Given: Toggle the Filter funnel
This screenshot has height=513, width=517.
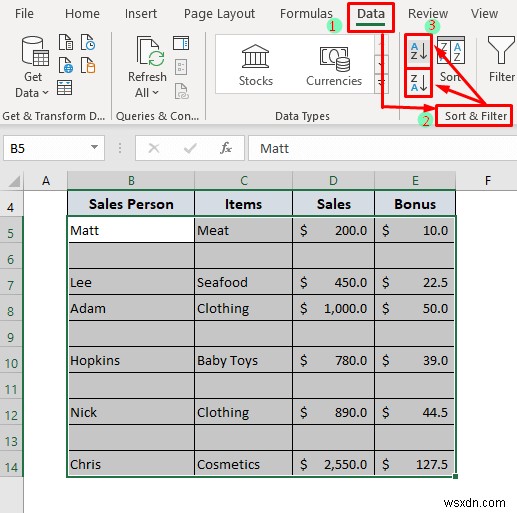Looking at the screenshot, I should [501, 59].
